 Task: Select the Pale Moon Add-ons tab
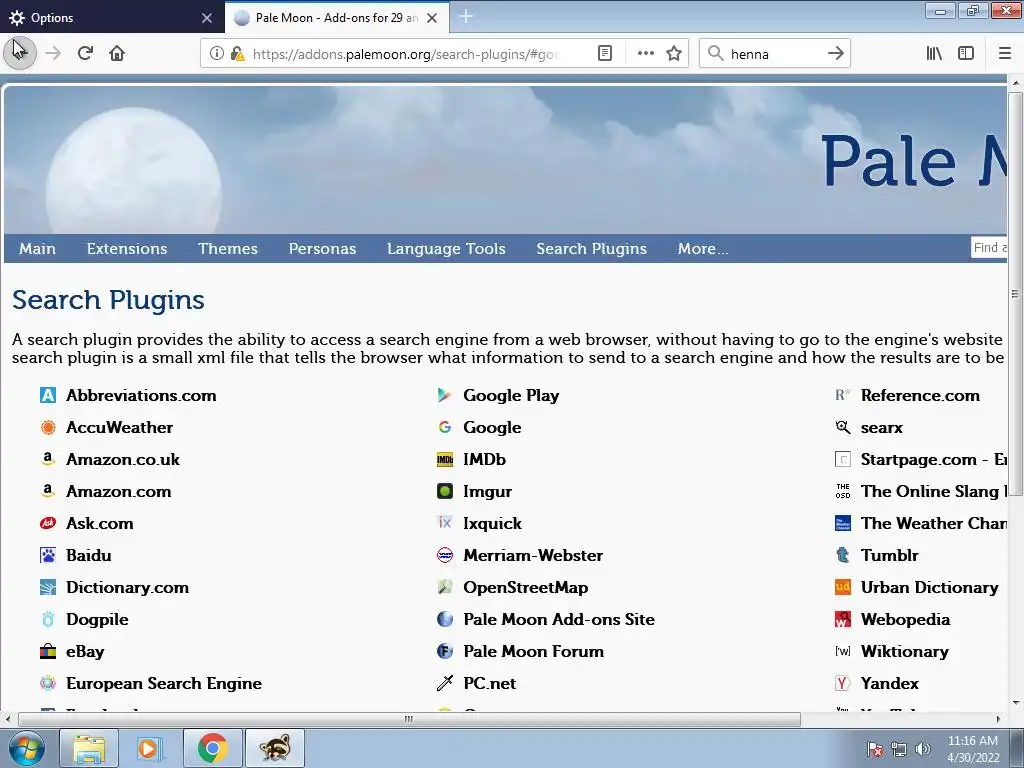pyautogui.click(x=336, y=18)
